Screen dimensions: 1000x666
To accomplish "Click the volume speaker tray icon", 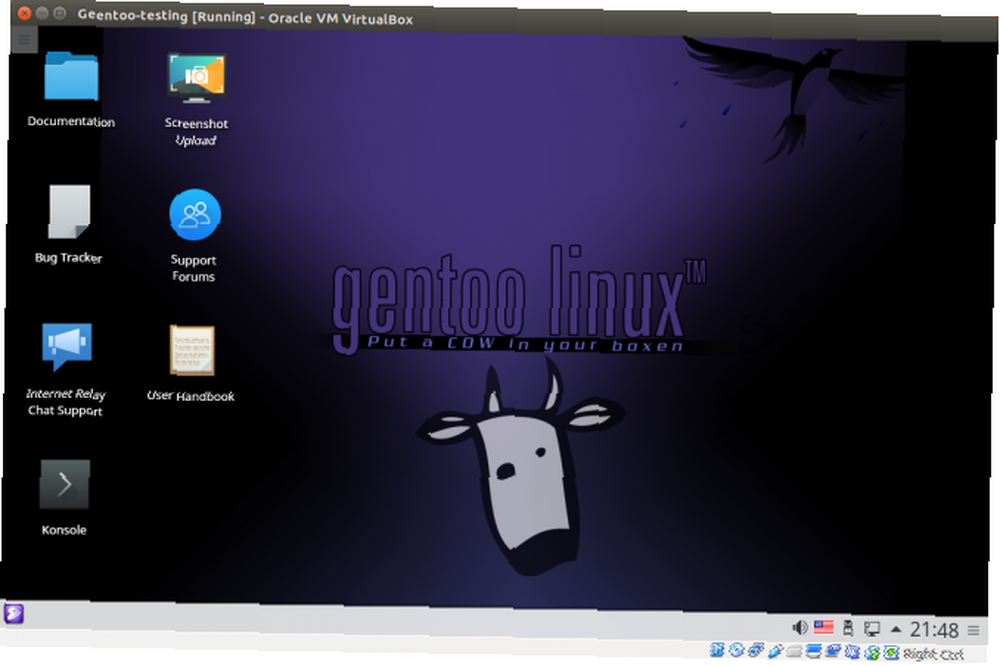I will [799, 628].
